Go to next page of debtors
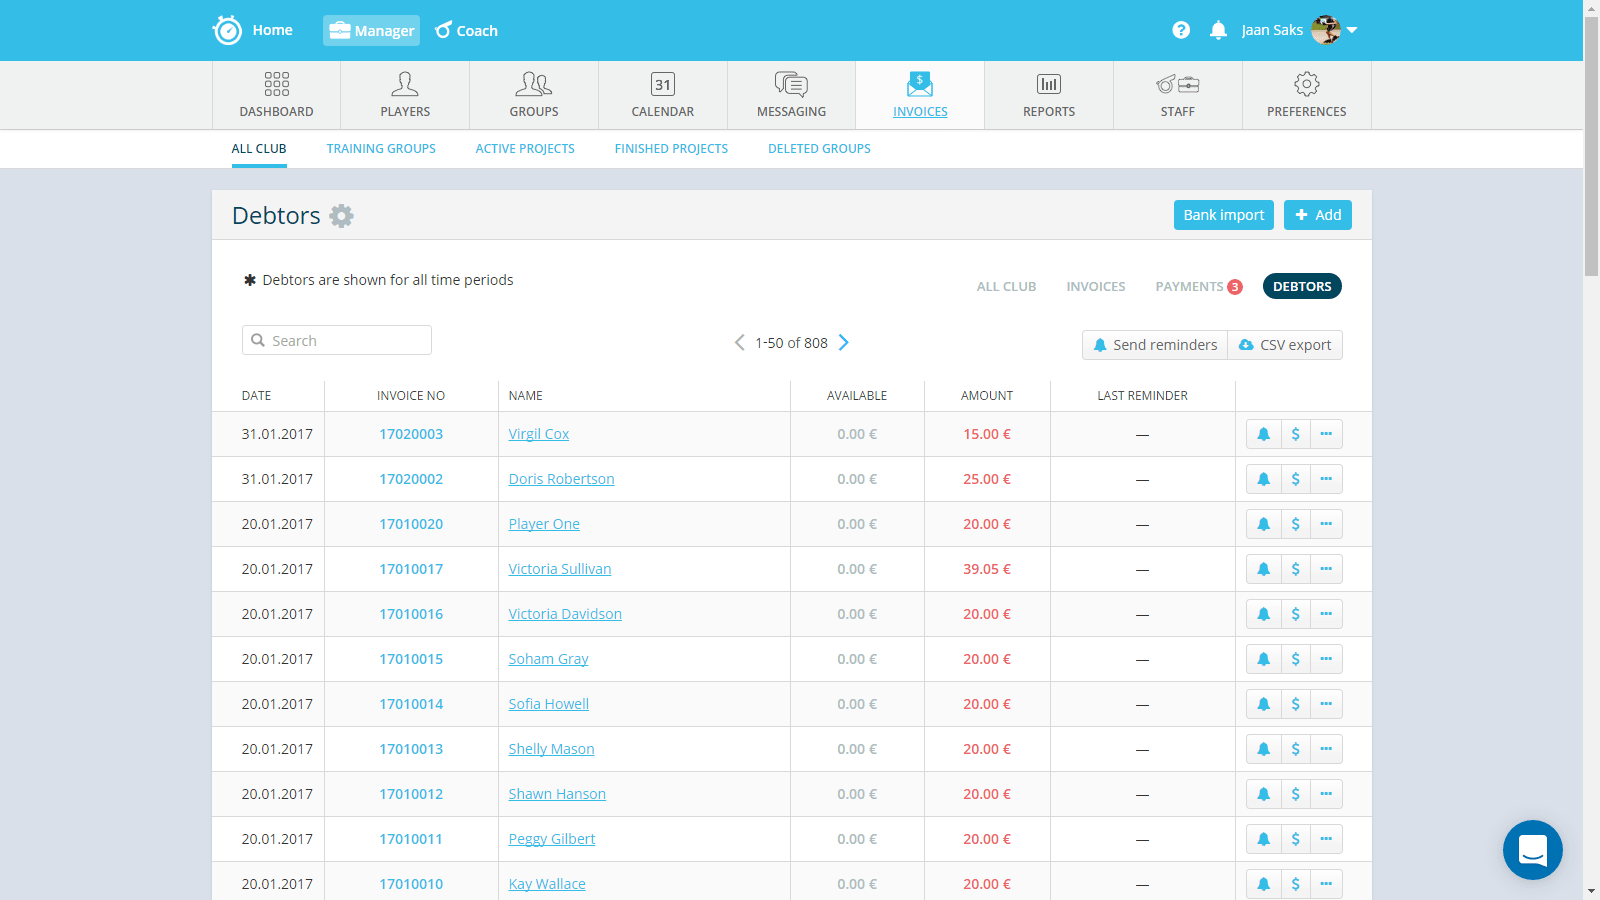Viewport: 1600px width, 900px height. point(844,342)
